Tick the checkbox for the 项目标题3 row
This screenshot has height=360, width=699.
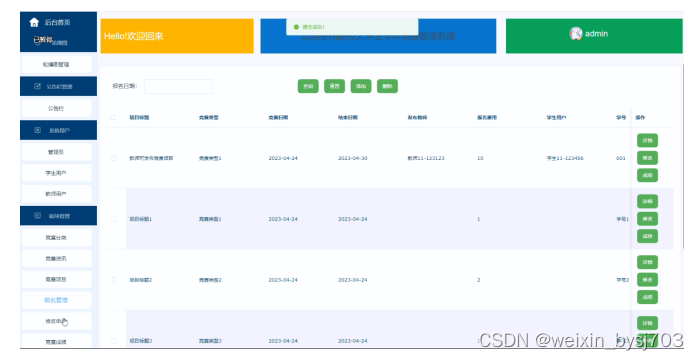point(114,341)
